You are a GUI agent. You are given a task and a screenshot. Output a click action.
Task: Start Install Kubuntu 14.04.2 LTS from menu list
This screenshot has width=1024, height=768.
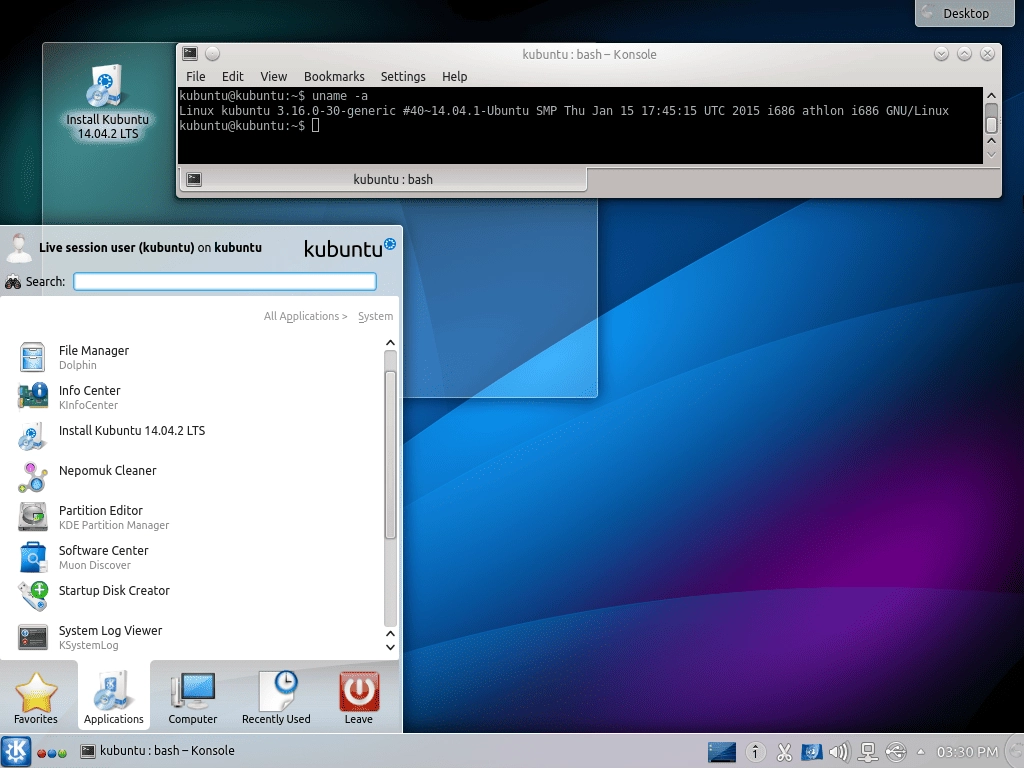pyautogui.click(x=196, y=437)
